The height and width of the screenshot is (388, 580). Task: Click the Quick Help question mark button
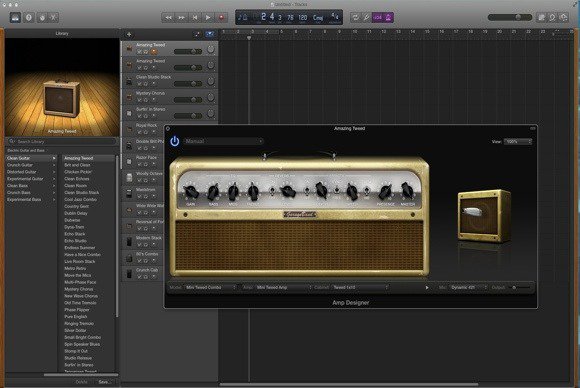pyautogui.click(x=29, y=17)
